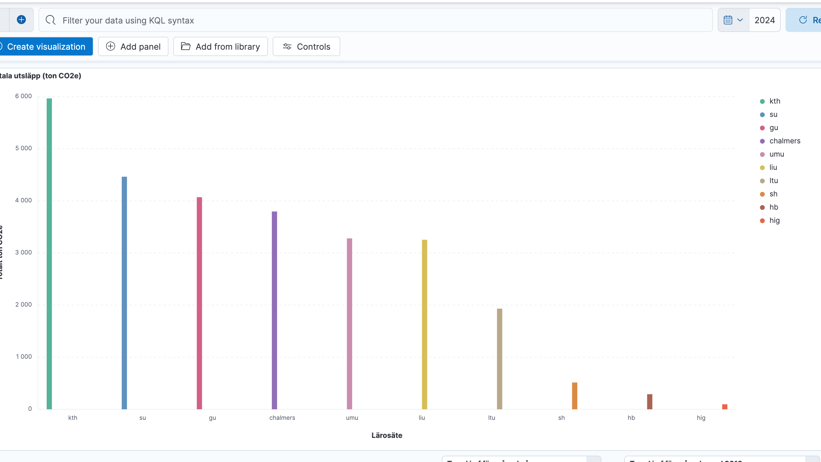Image resolution: width=821 pixels, height=462 pixels.
Task: Click the 2024 date range selector
Action: [765, 20]
